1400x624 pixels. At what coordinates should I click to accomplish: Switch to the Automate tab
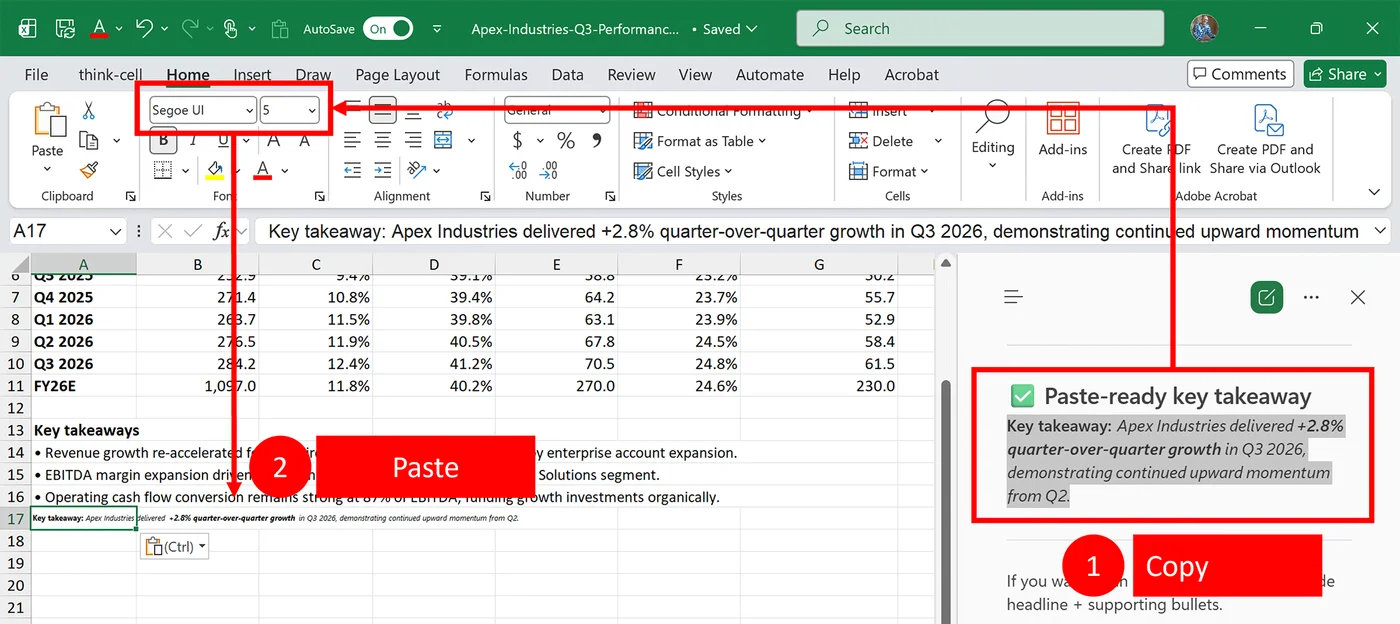click(770, 74)
